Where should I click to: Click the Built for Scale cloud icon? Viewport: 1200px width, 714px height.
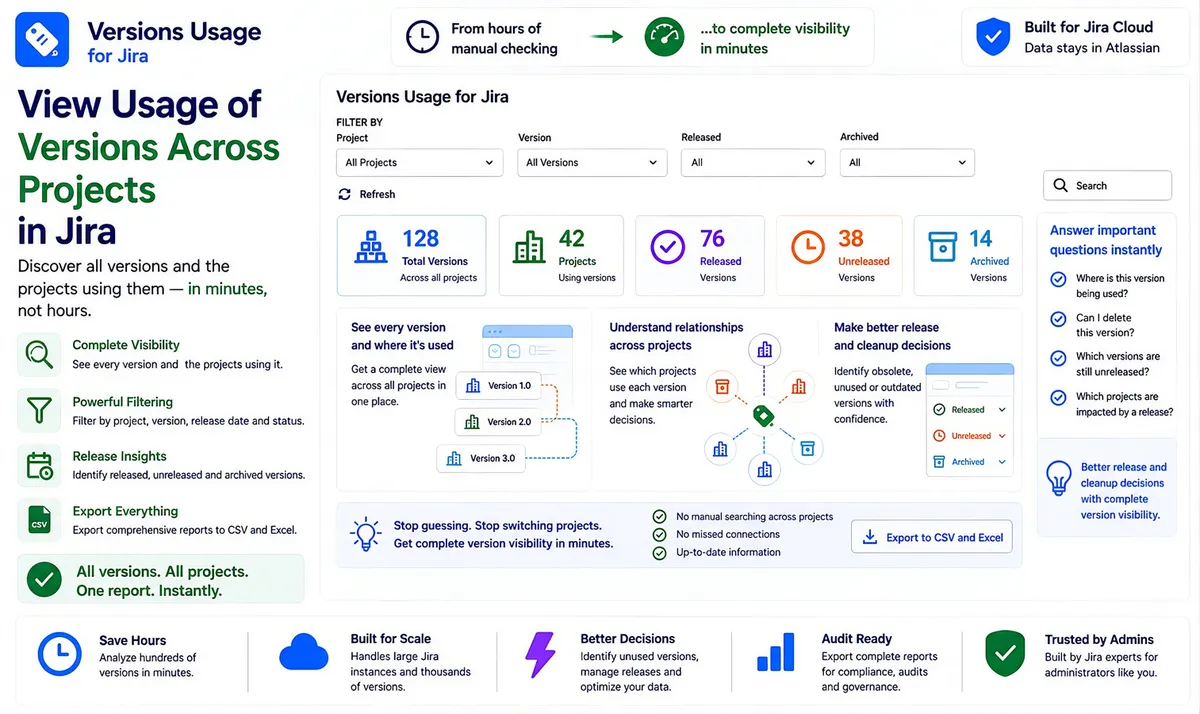tap(304, 652)
